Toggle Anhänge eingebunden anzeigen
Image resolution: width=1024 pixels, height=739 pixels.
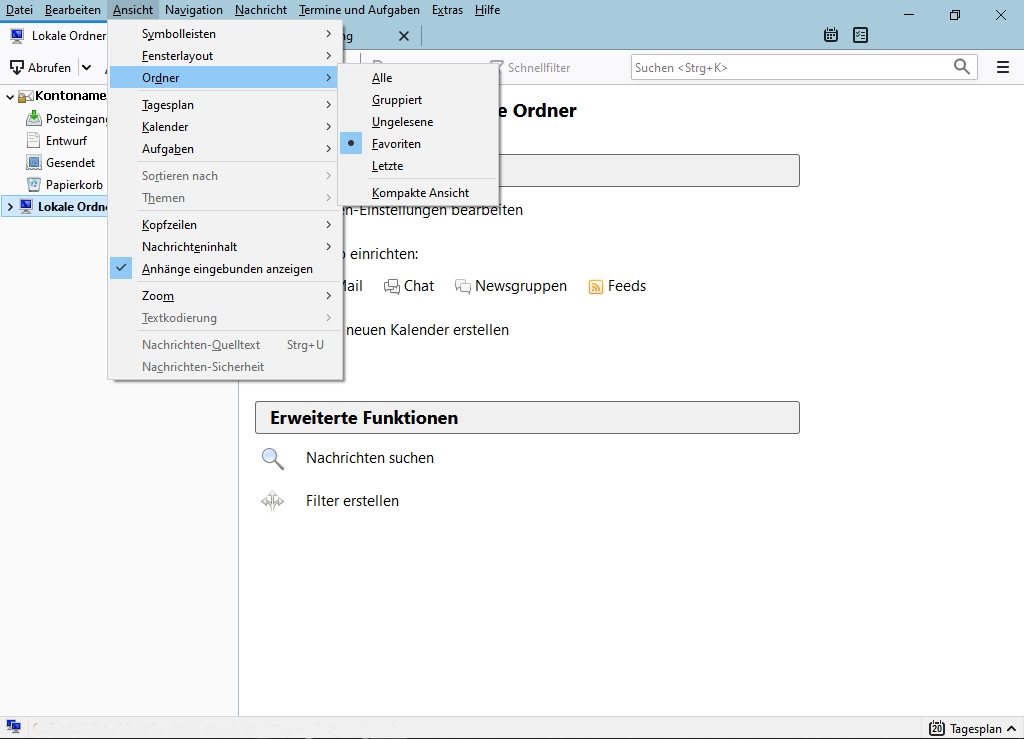(x=227, y=269)
